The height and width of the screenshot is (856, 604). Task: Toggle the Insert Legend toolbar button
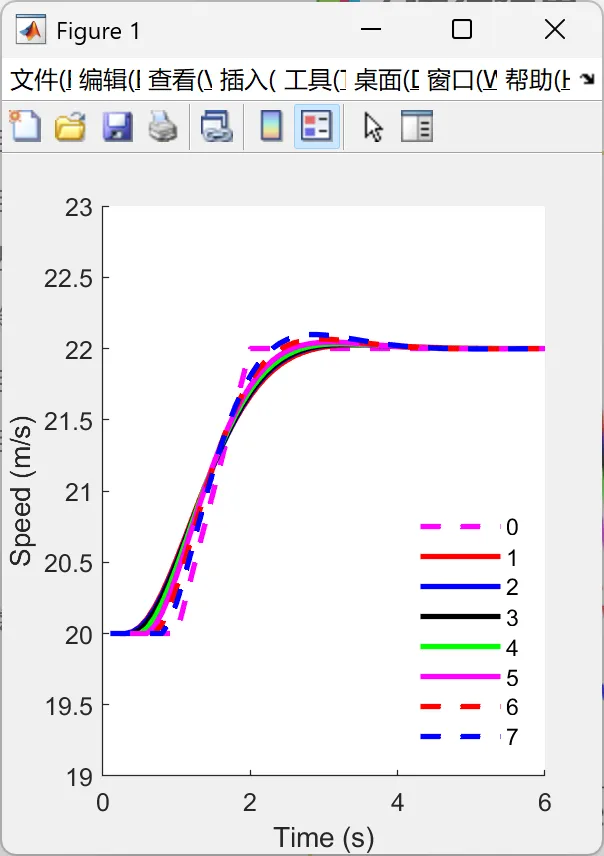[317, 126]
